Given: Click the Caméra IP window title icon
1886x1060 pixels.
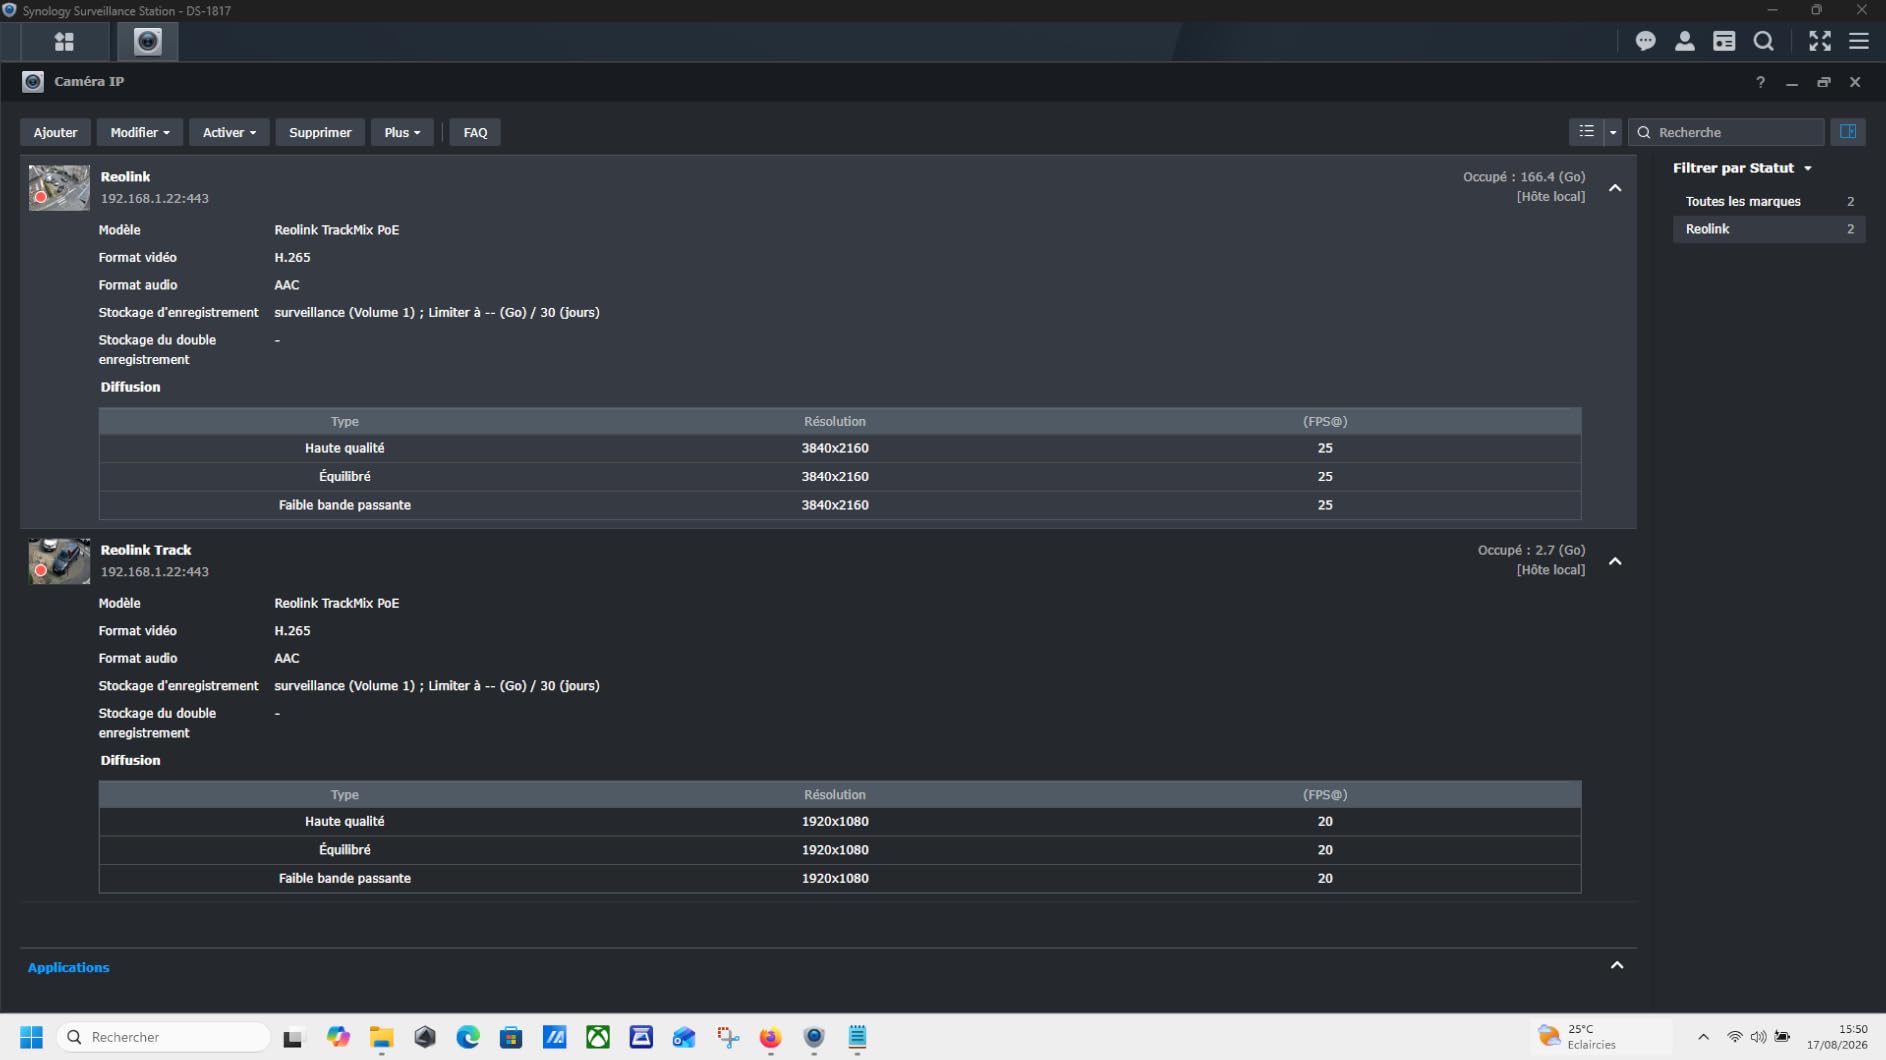Looking at the screenshot, I should (33, 82).
